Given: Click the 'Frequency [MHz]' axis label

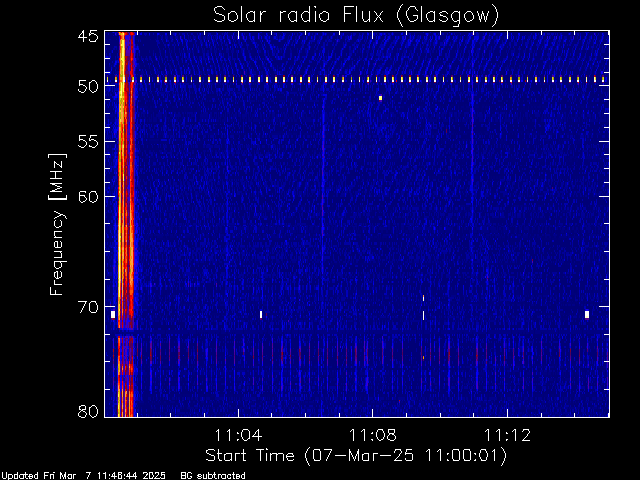Looking at the screenshot, I should (x=57, y=224).
